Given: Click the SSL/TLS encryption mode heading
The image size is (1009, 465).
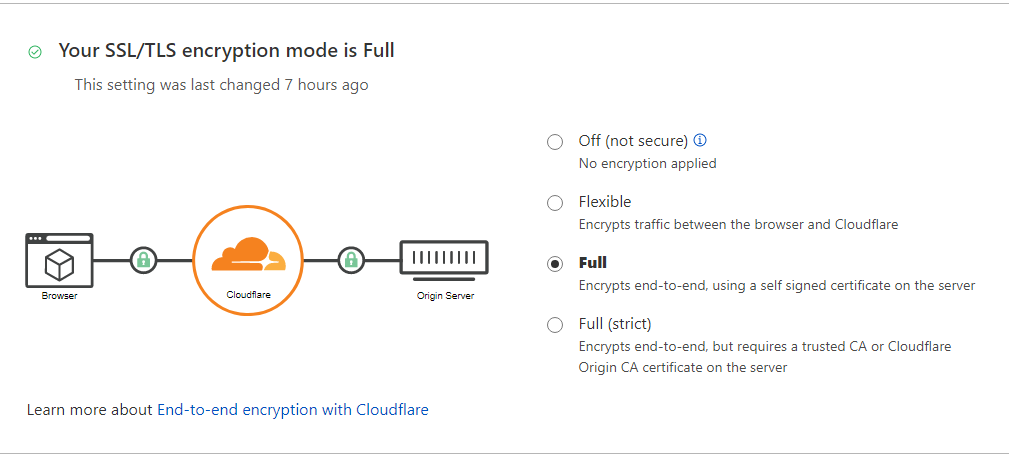Looking at the screenshot, I should point(227,50).
